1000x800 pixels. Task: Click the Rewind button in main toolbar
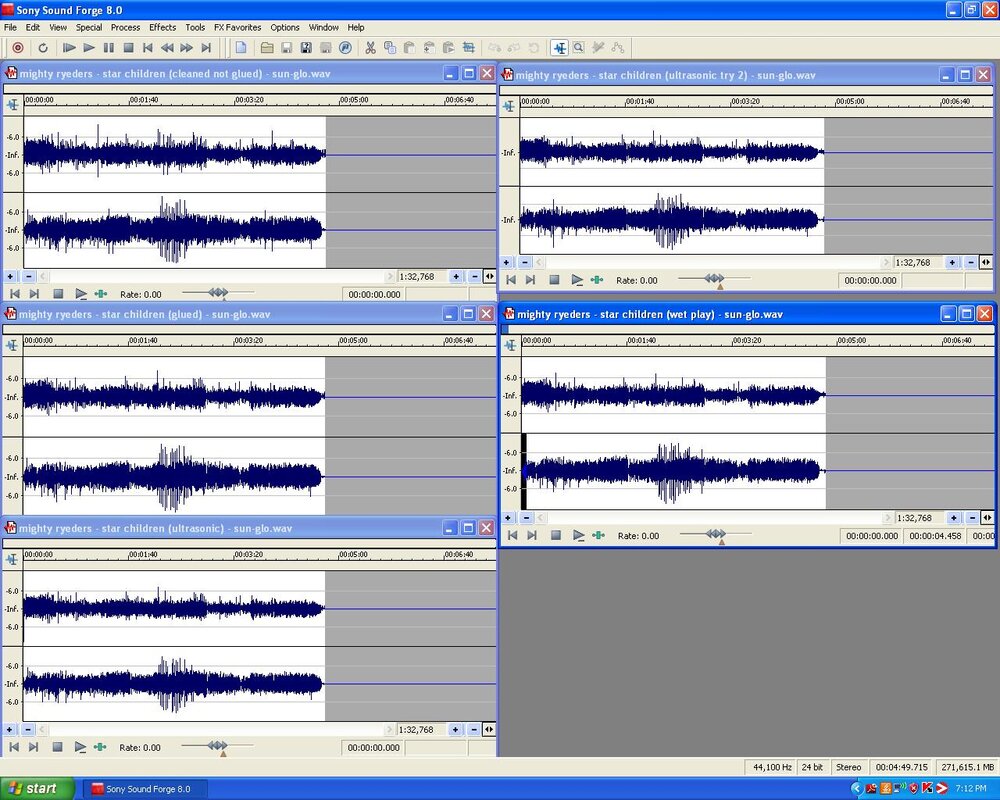167,48
